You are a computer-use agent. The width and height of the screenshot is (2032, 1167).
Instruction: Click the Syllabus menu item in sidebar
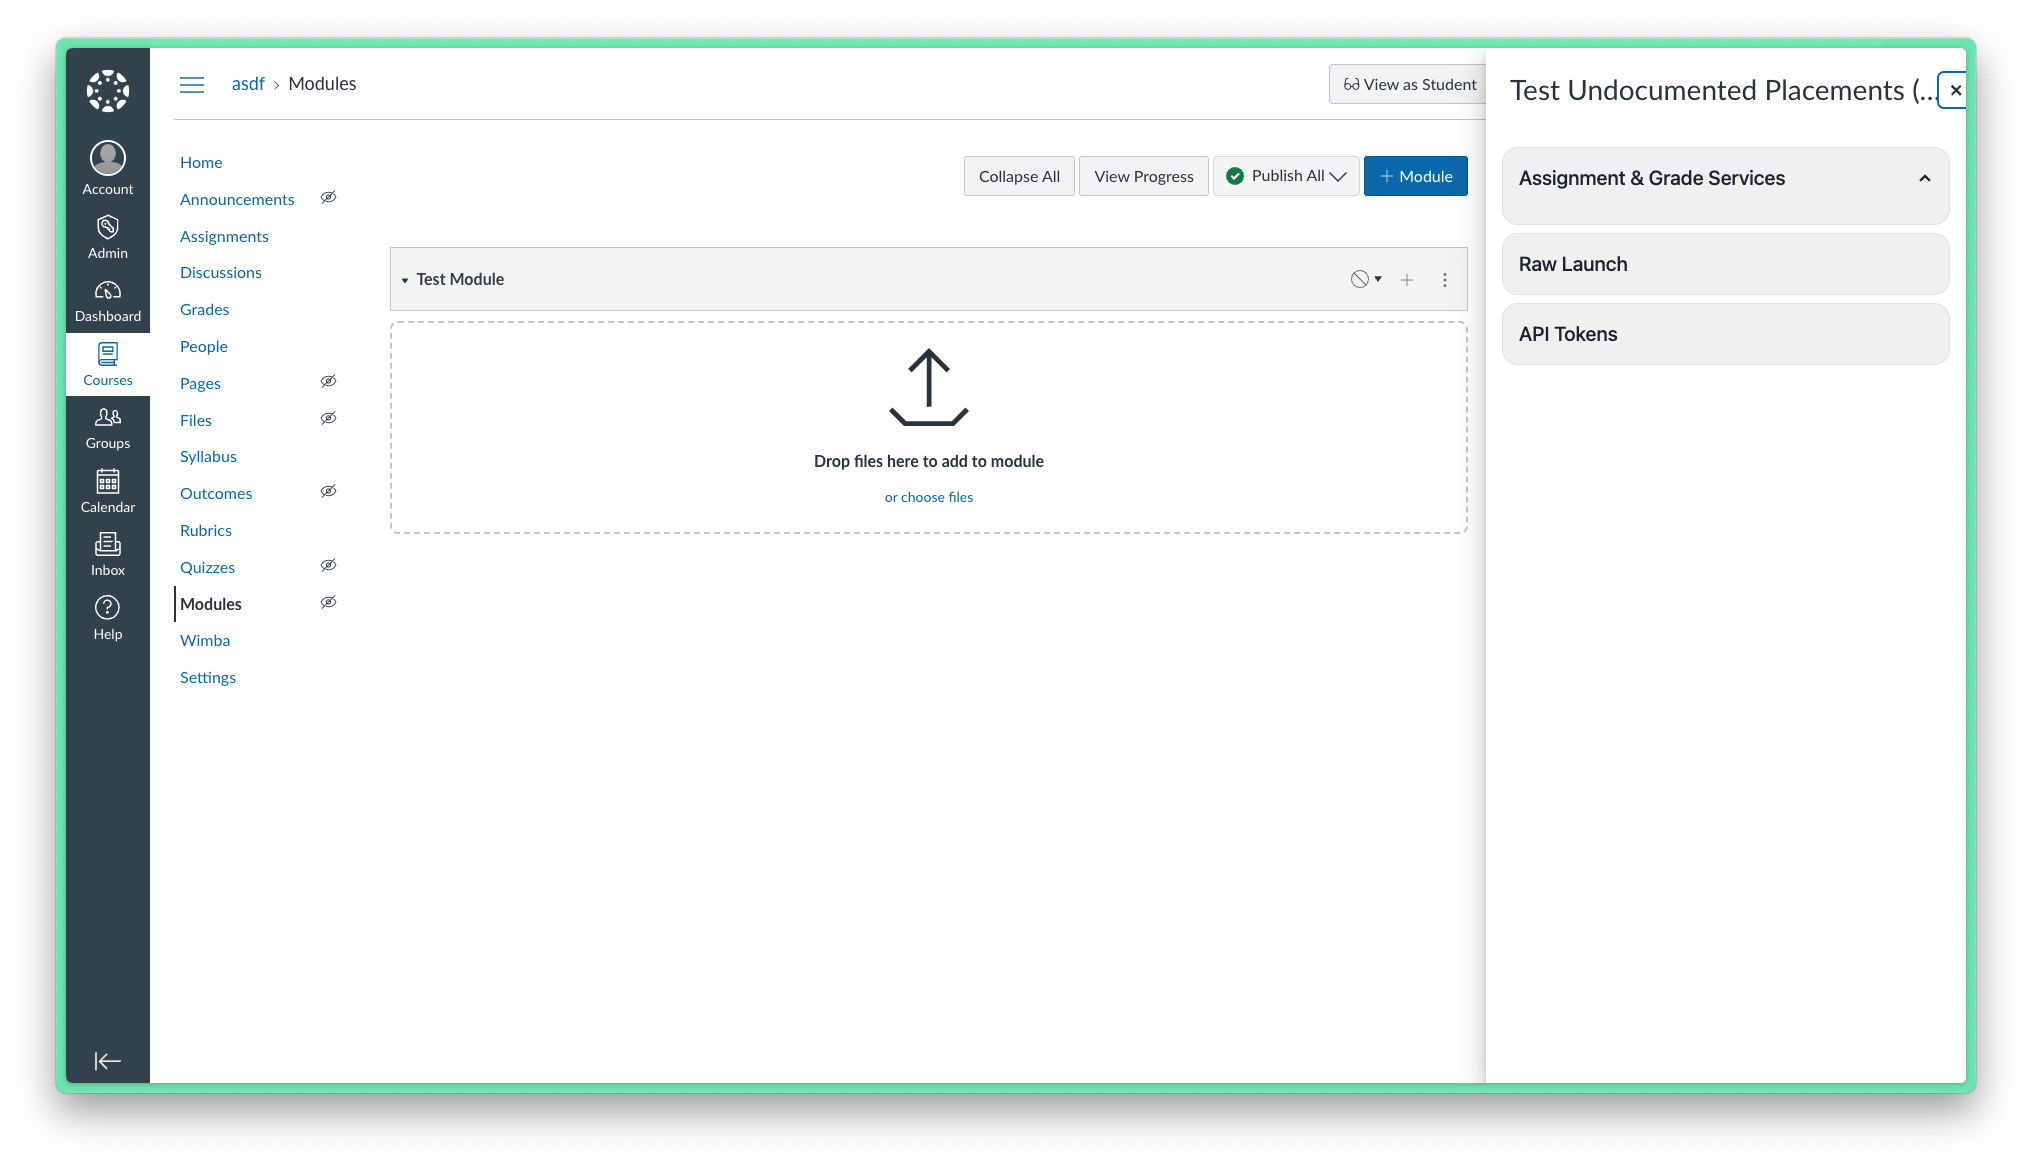208,455
